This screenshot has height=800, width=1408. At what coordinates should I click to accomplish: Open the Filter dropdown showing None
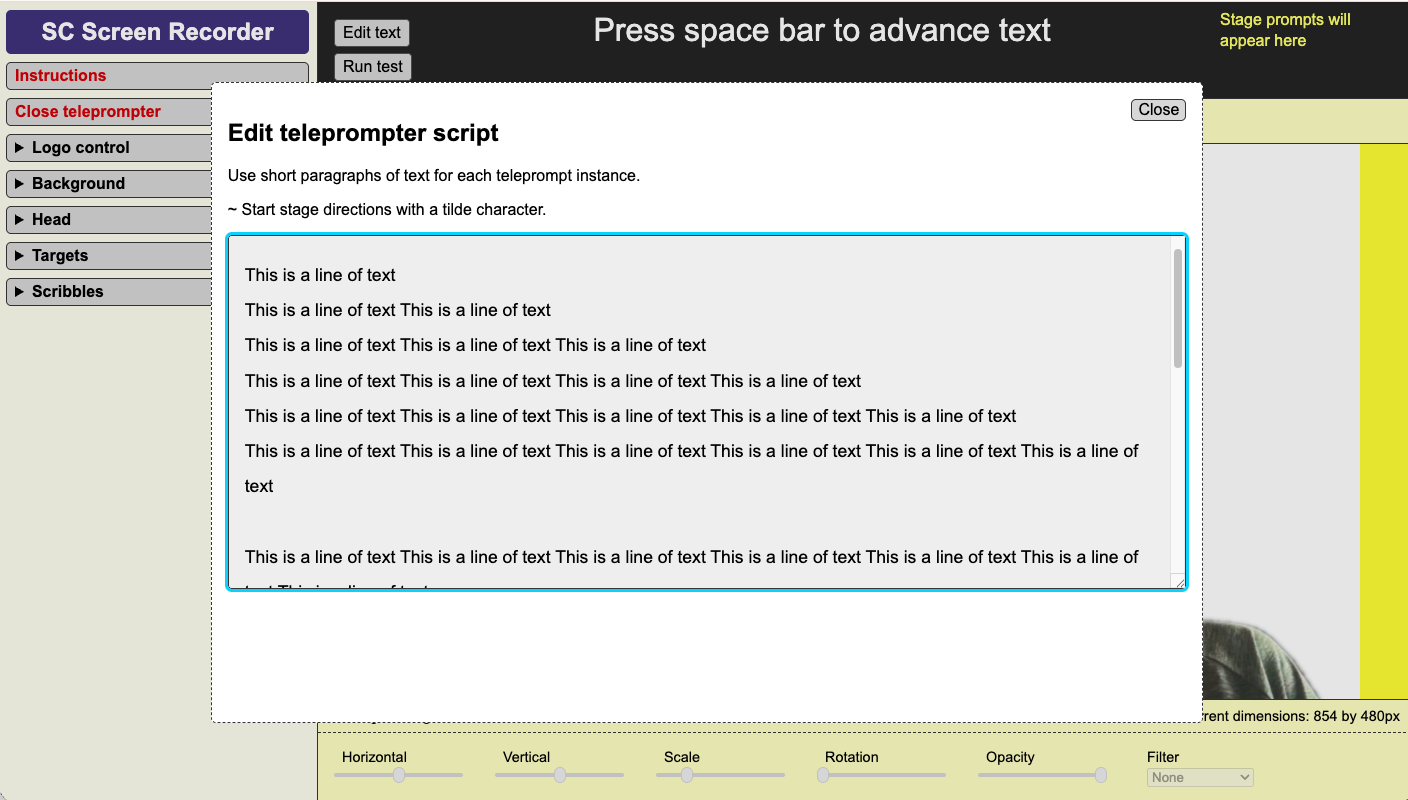(1199, 777)
